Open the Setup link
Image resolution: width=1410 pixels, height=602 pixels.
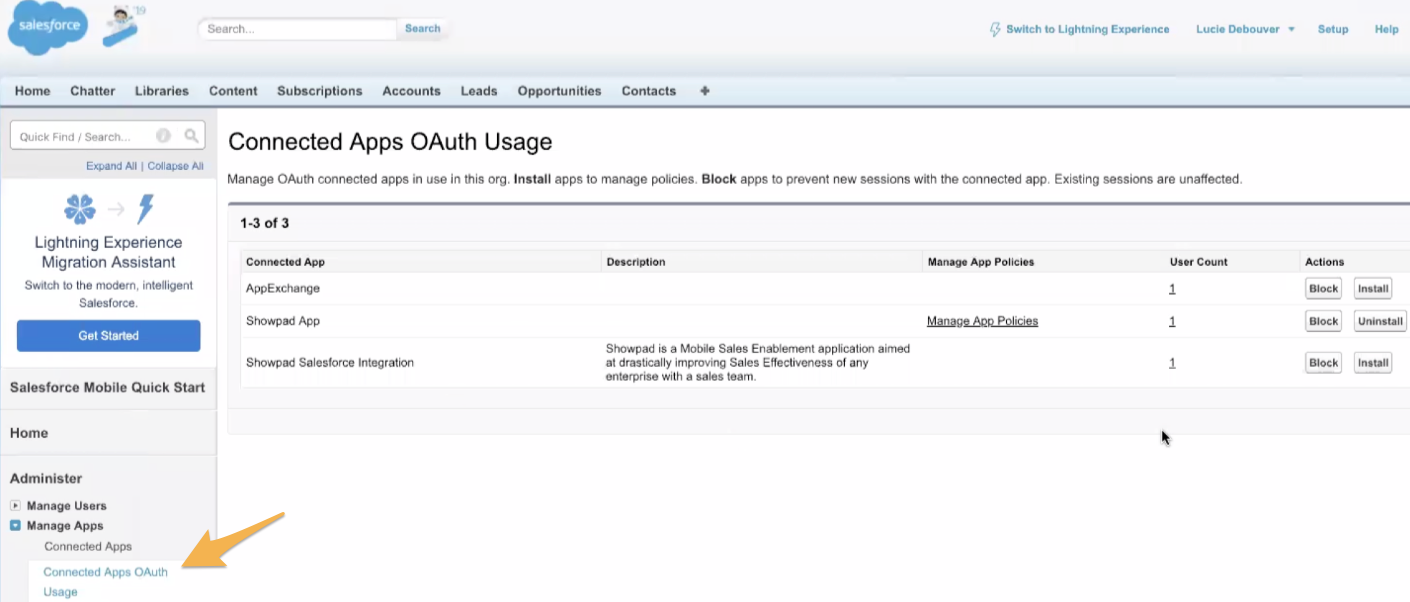click(1333, 29)
